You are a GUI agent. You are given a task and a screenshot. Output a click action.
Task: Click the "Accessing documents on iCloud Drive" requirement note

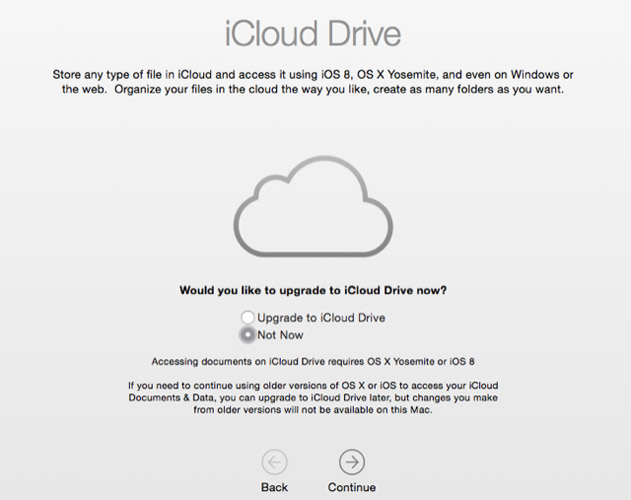point(313,360)
